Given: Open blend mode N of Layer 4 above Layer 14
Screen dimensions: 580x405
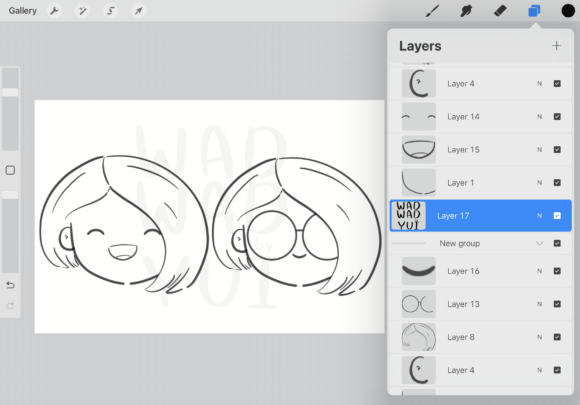Looking at the screenshot, I should (539, 84).
